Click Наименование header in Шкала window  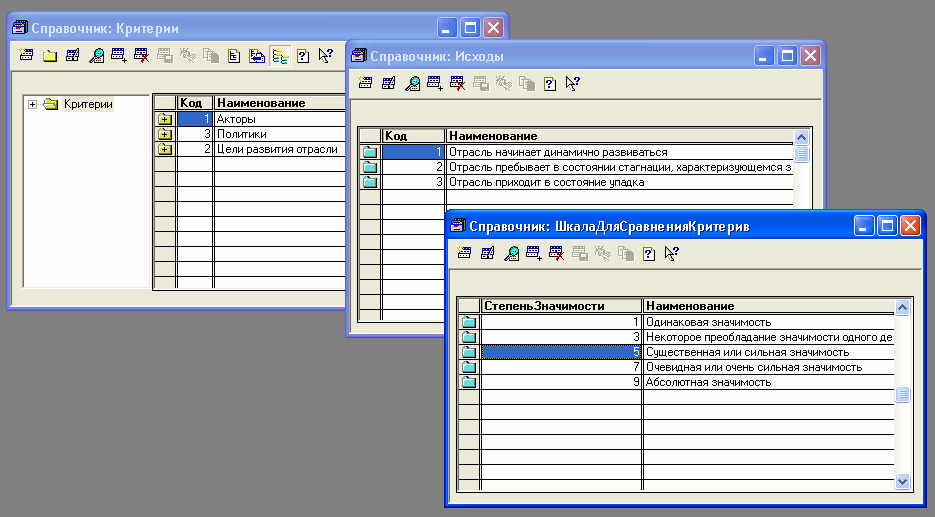pyautogui.click(x=769, y=306)
